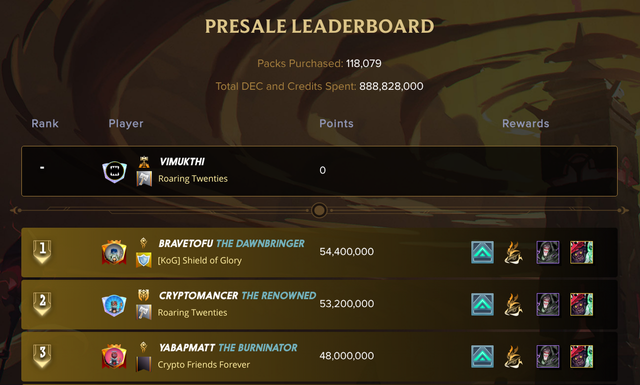Click the Points column header

(x=336, y=123)
